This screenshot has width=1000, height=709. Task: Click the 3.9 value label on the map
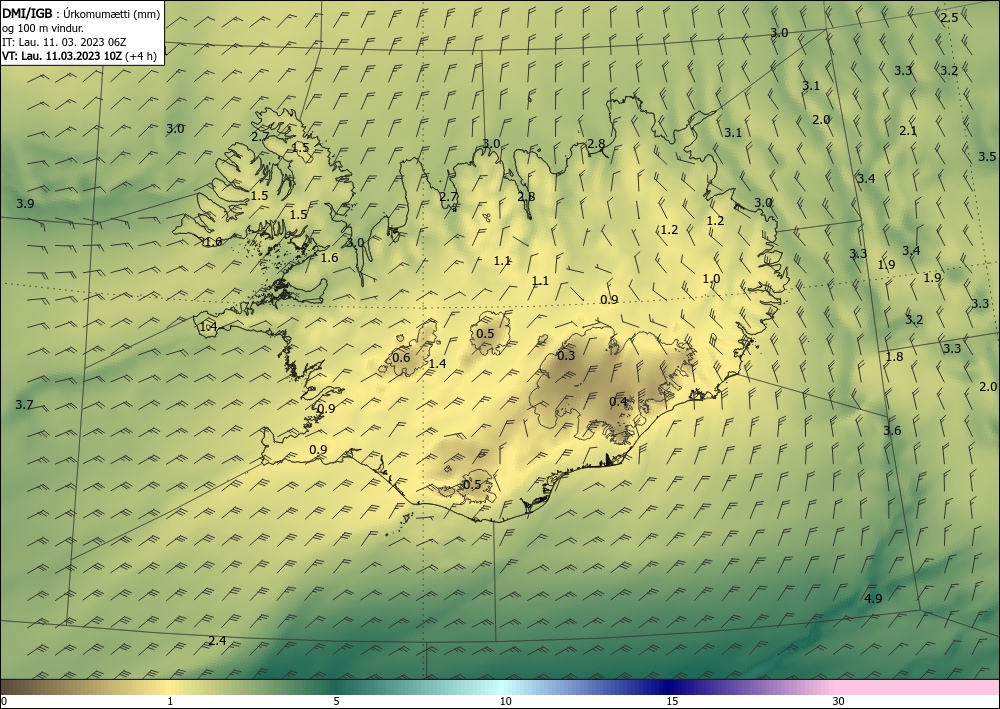[25, 204]
